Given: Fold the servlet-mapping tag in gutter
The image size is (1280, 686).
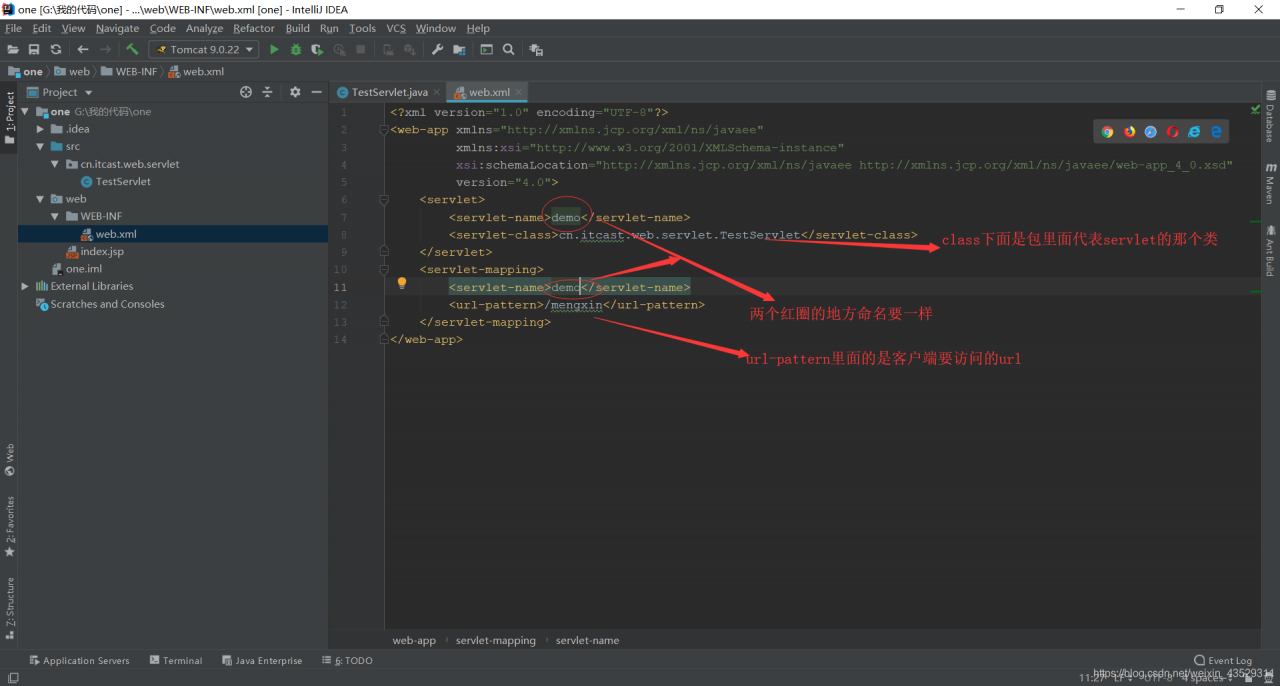Looking at the screenshot, I should (383, 270).
